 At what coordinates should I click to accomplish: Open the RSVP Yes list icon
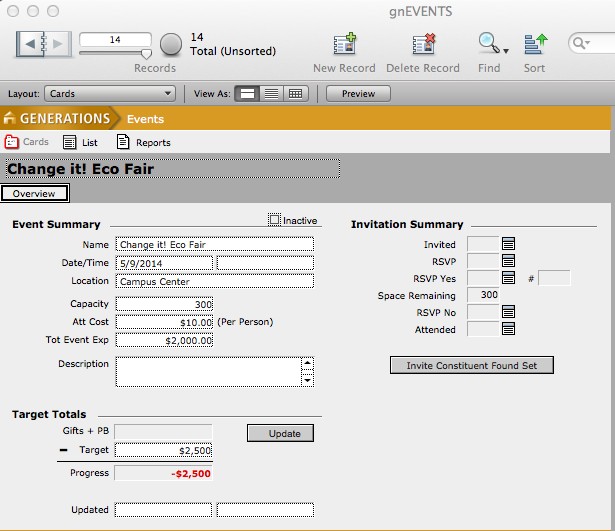pos(508,278)
